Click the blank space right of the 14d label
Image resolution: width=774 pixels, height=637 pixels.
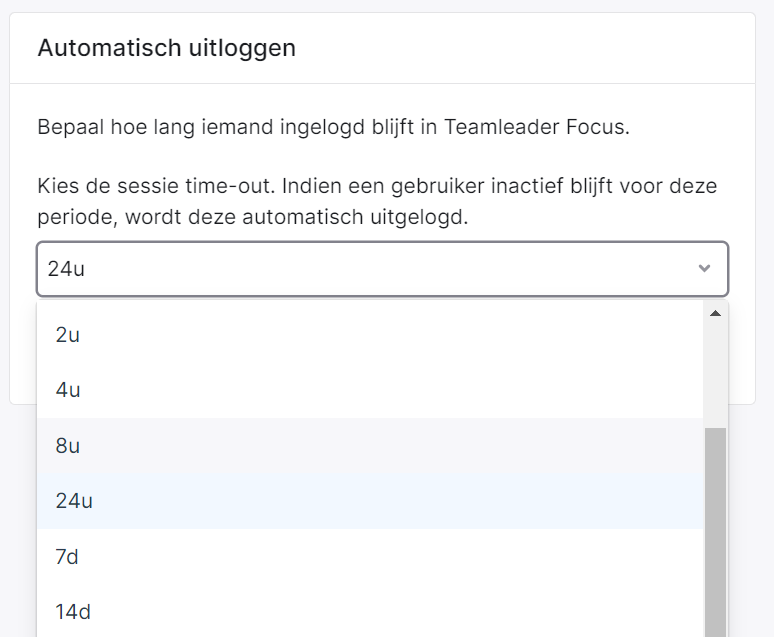(x=395, y=611)
